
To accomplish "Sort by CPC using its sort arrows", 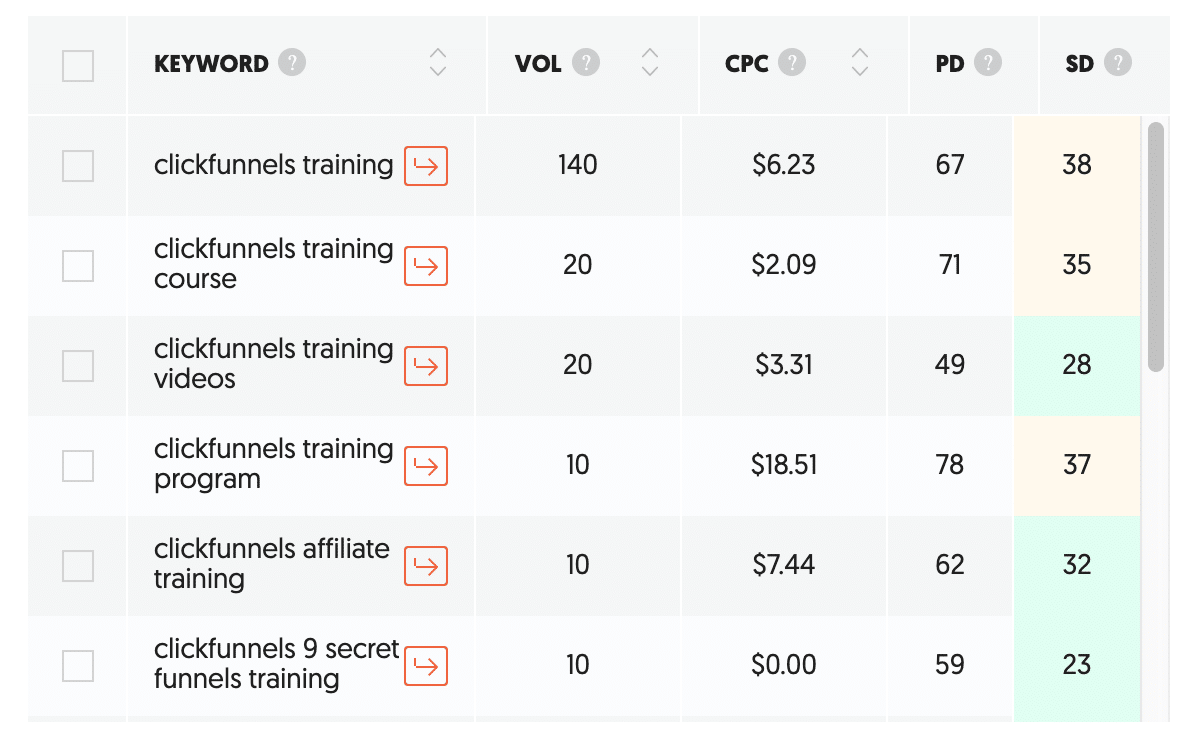I will tap(860, 62).
